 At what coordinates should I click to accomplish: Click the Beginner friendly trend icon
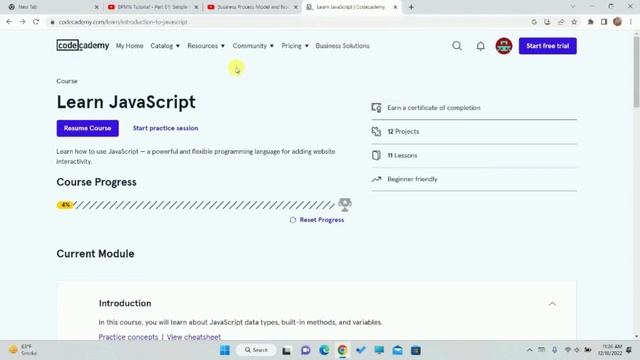tap(376, 179)
